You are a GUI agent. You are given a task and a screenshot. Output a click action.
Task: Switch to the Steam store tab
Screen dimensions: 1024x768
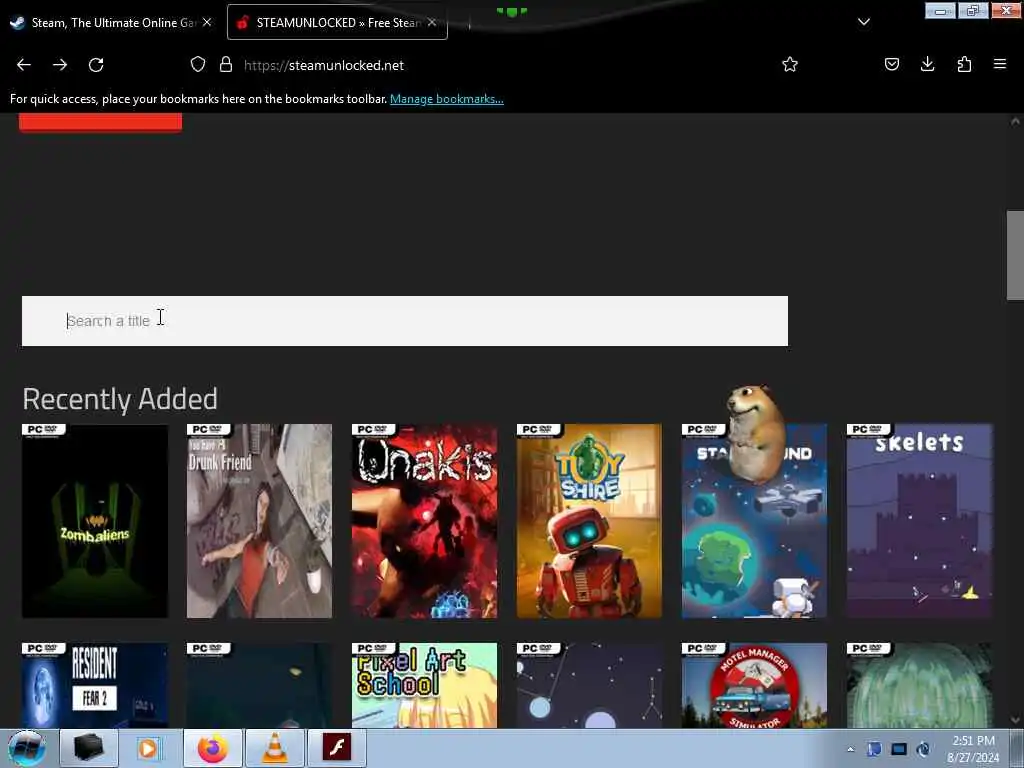(x=104, y=23)
